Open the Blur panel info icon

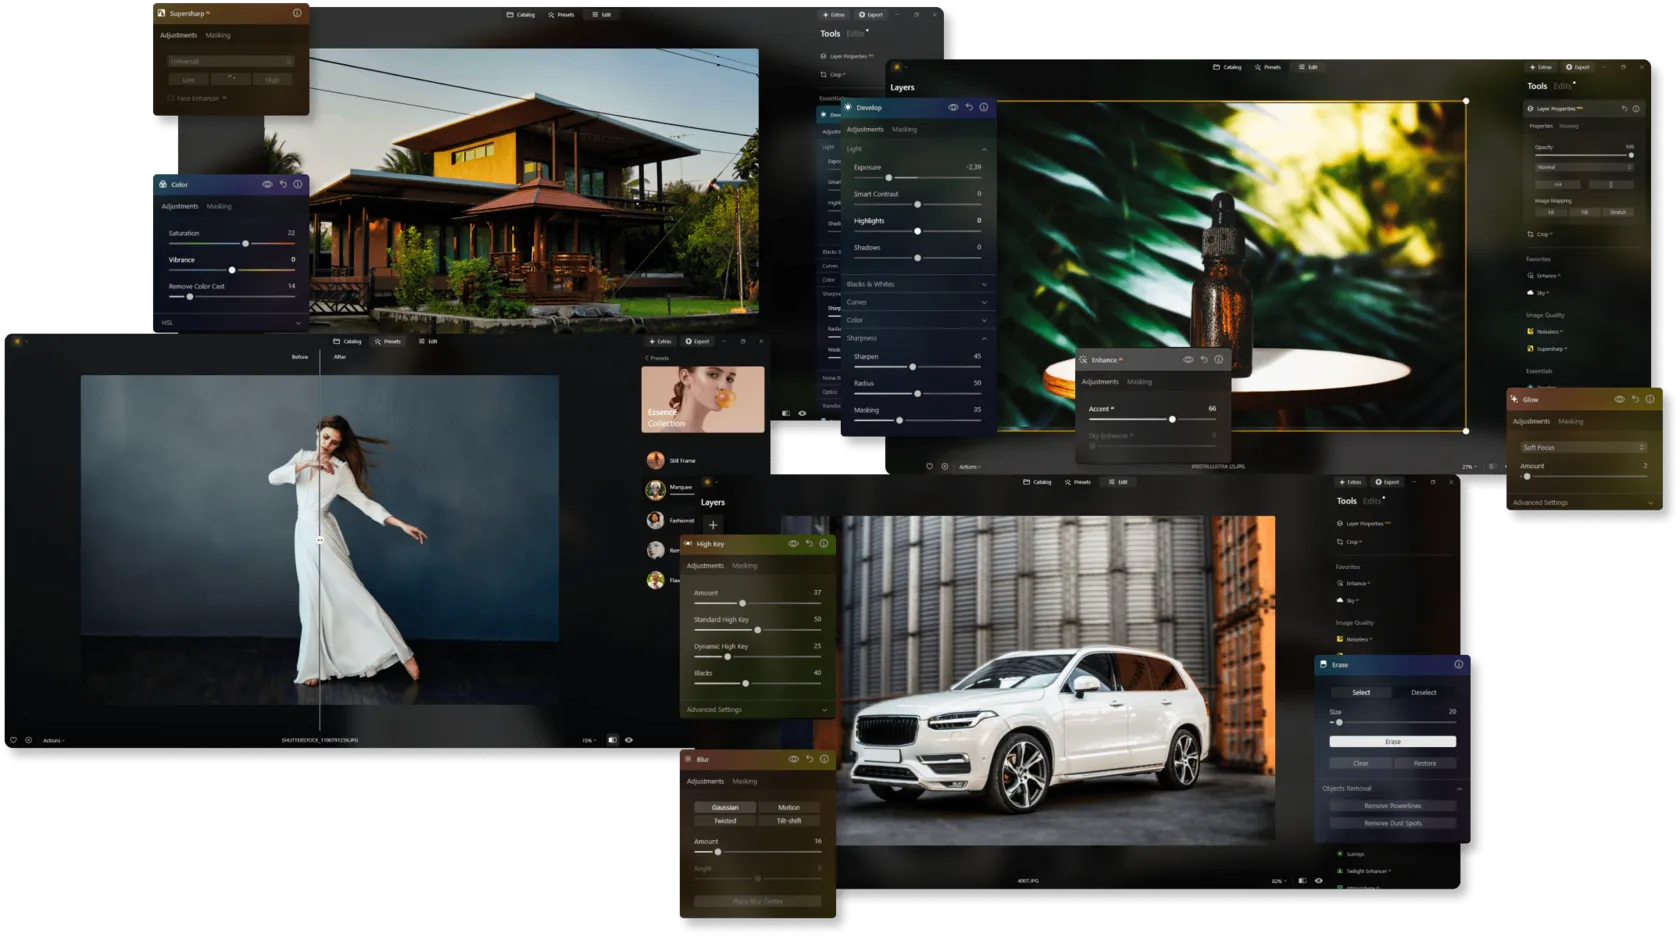[824, 759]
